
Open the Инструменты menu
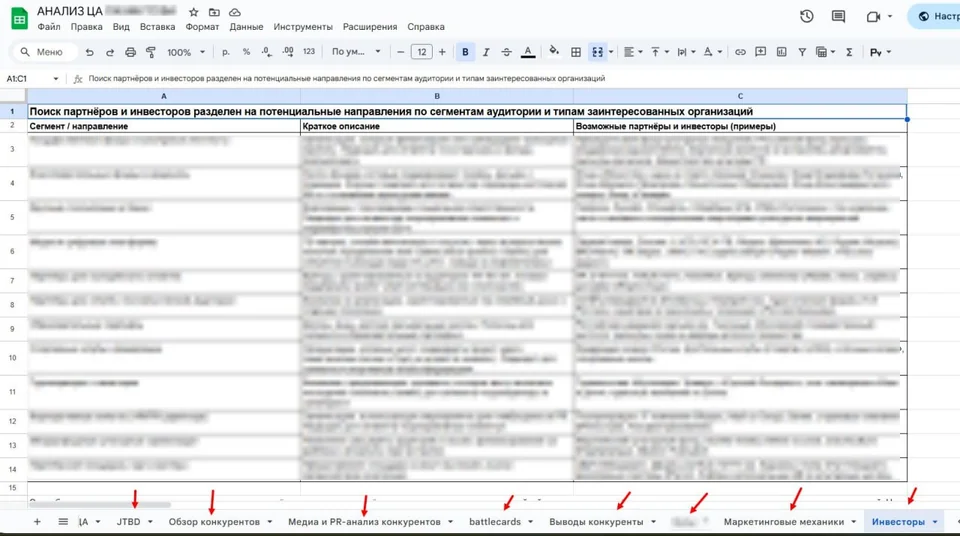pyautogui.click(x=303, y=27)
